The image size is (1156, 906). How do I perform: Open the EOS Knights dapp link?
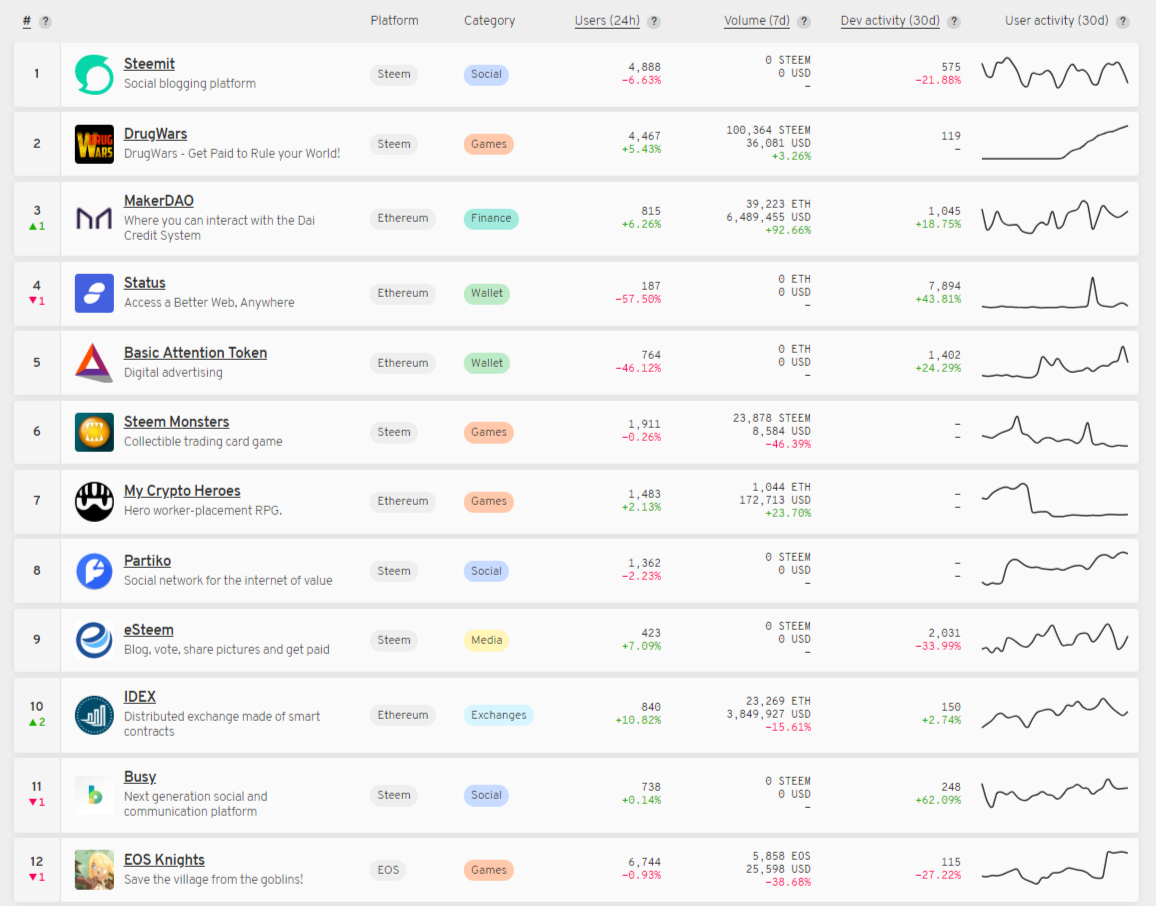[x=164, y=860]
